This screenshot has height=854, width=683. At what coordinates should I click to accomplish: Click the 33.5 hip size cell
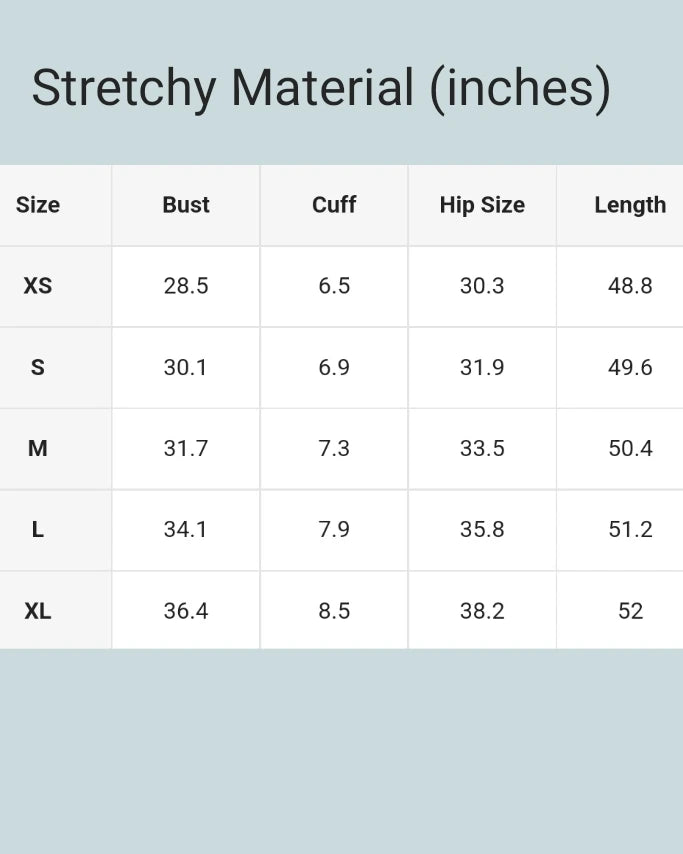[482, 448]
